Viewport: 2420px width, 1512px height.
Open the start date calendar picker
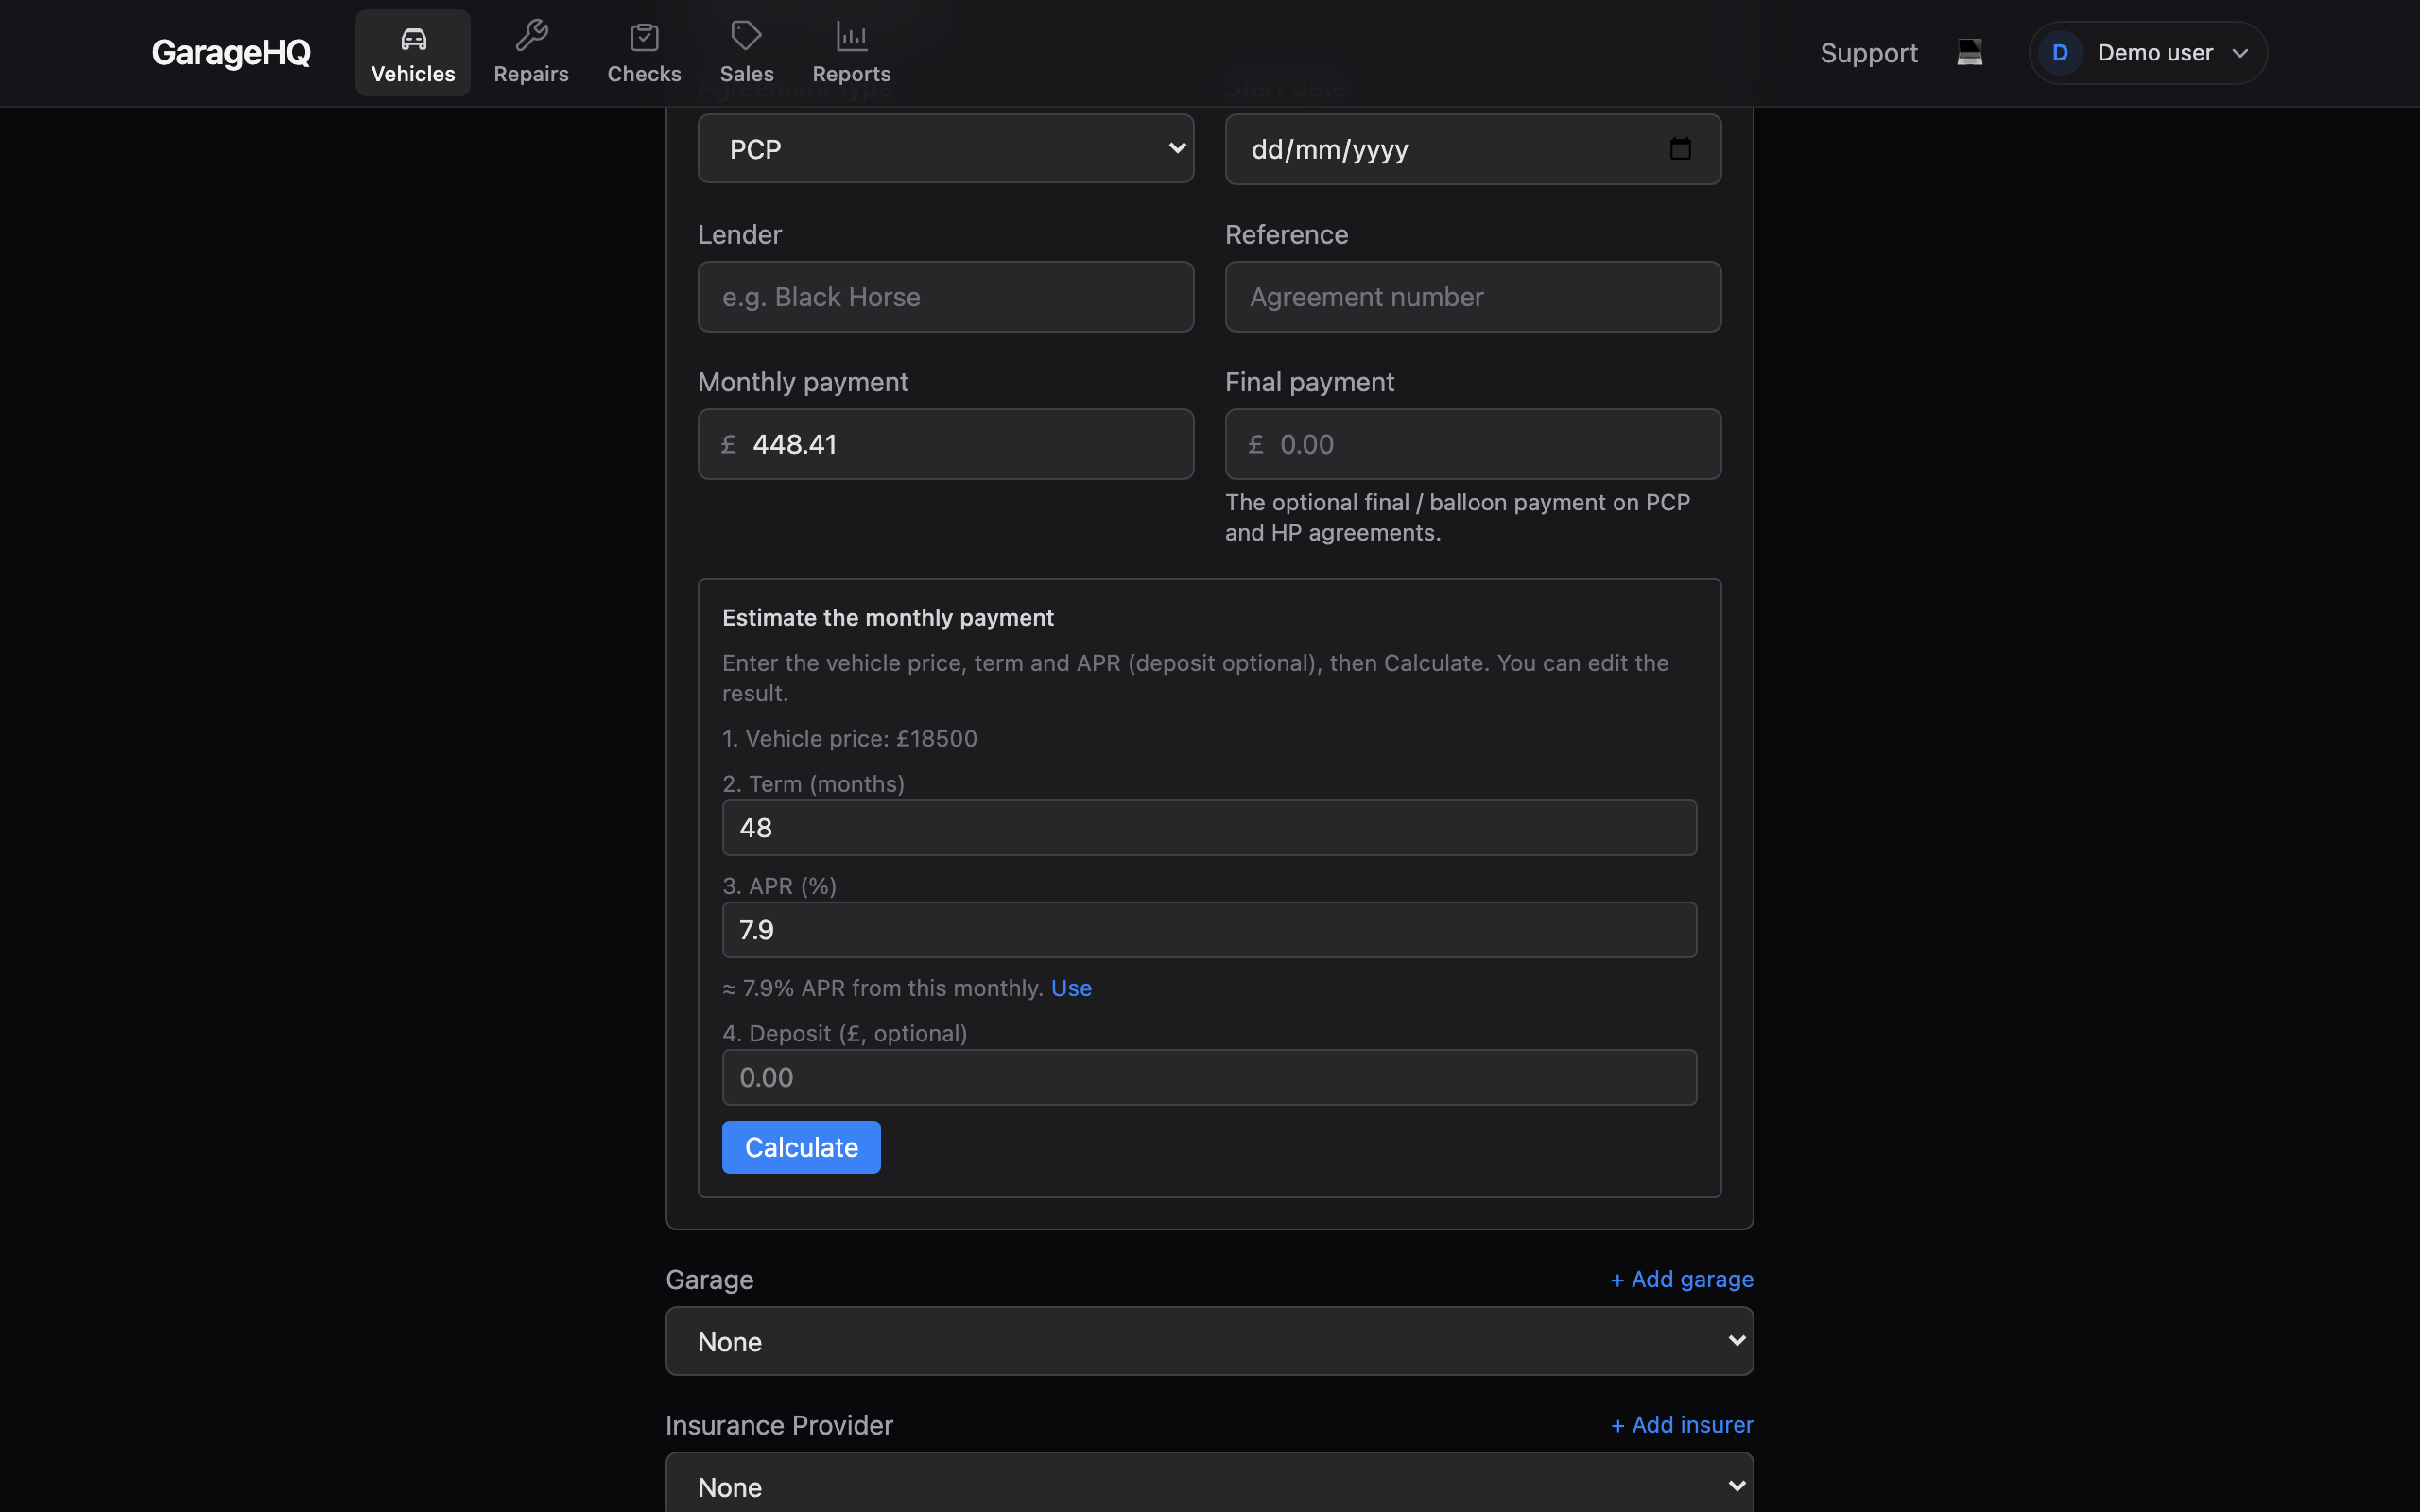pos(1680,149)
